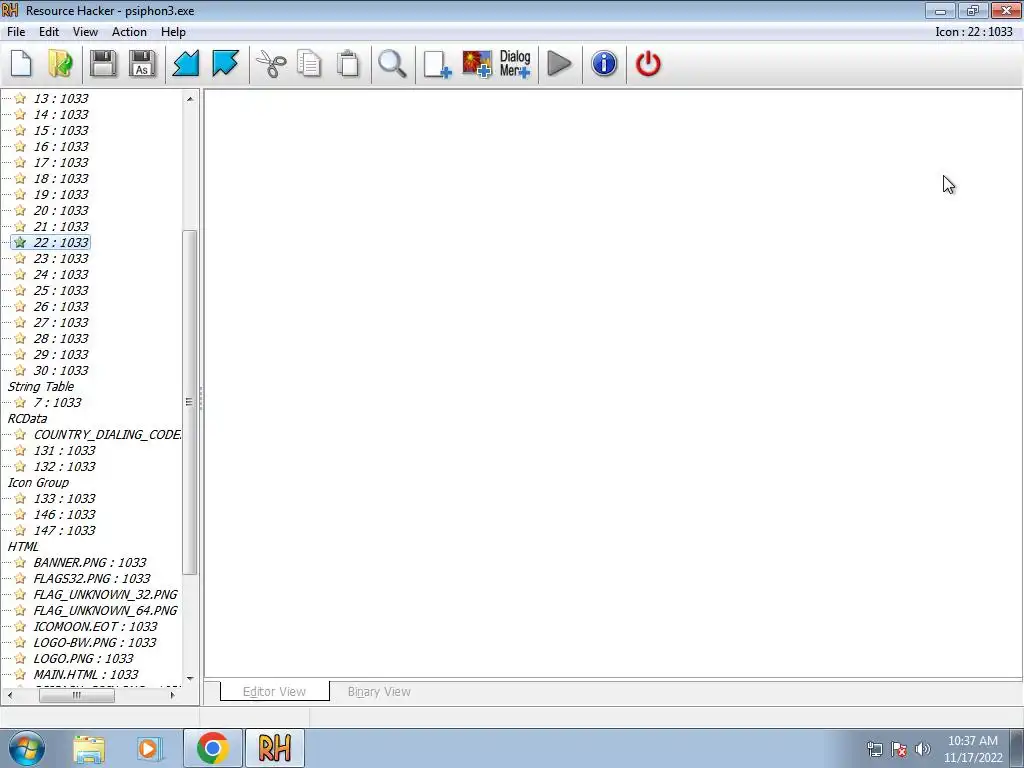Save the file using the floppy disk icon

point(103,64)
